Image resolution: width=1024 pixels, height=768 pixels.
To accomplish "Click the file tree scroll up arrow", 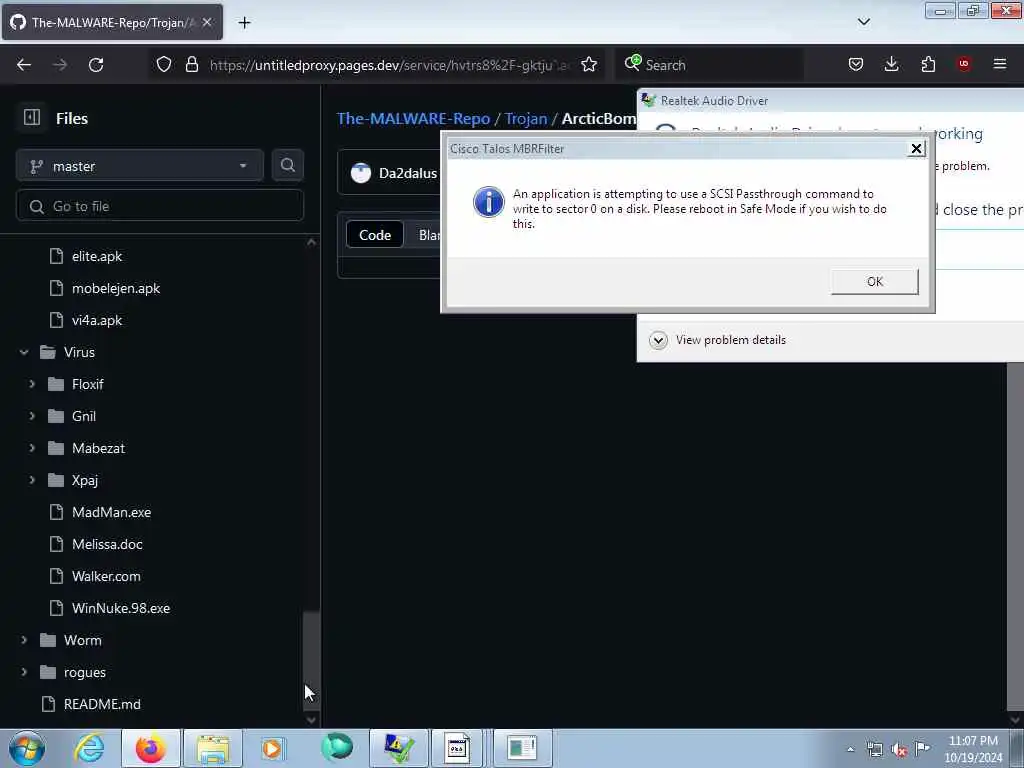I will (x=312, y=242).
